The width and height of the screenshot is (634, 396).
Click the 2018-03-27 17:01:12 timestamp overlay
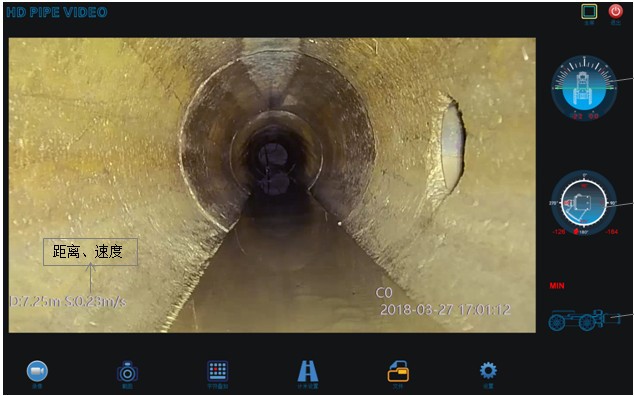[x=445, y=310]
